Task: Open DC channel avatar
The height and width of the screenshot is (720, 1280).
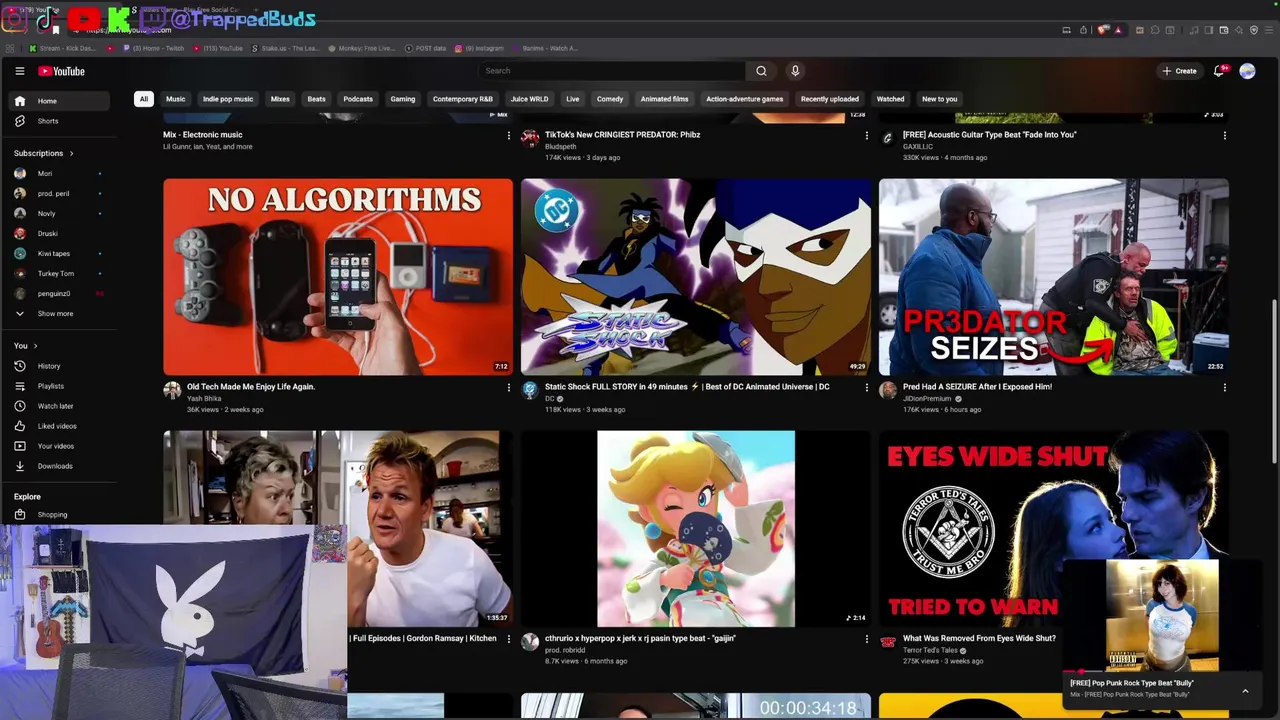Action: [530, 390]
